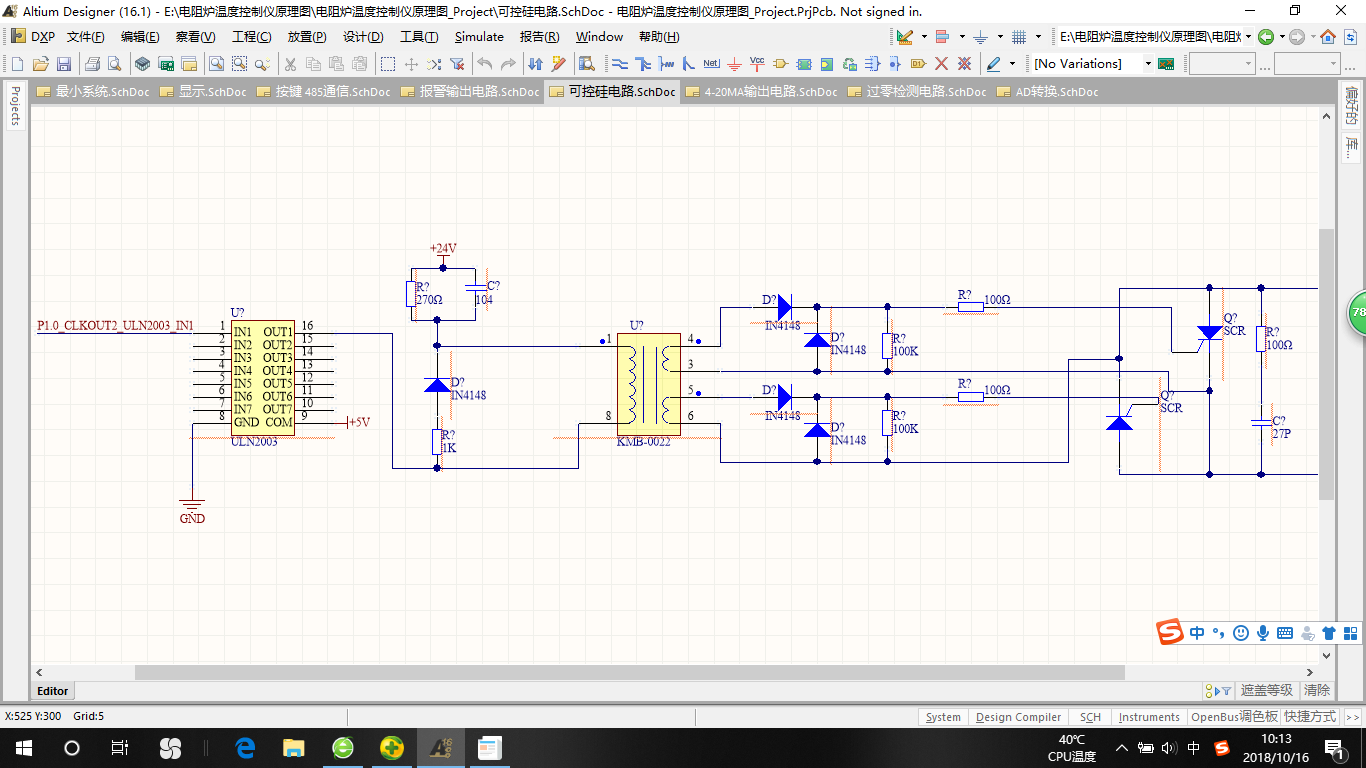Open the SCH panel button

point(1090,717)
